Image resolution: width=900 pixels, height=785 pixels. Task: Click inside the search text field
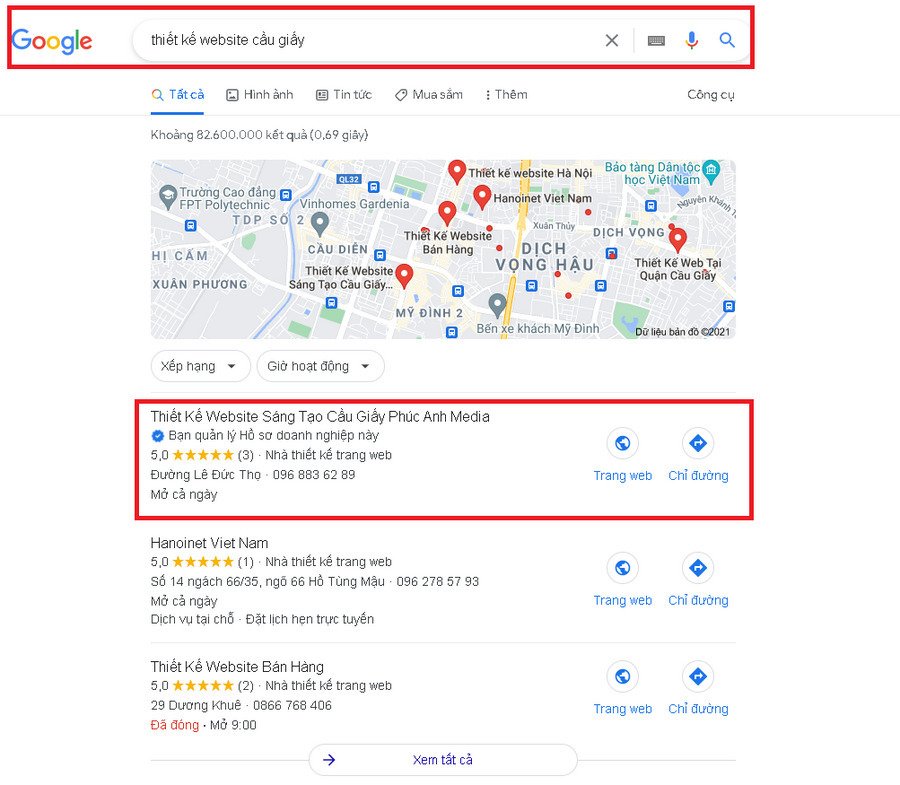pyautogui.click(x=367, y=40)
